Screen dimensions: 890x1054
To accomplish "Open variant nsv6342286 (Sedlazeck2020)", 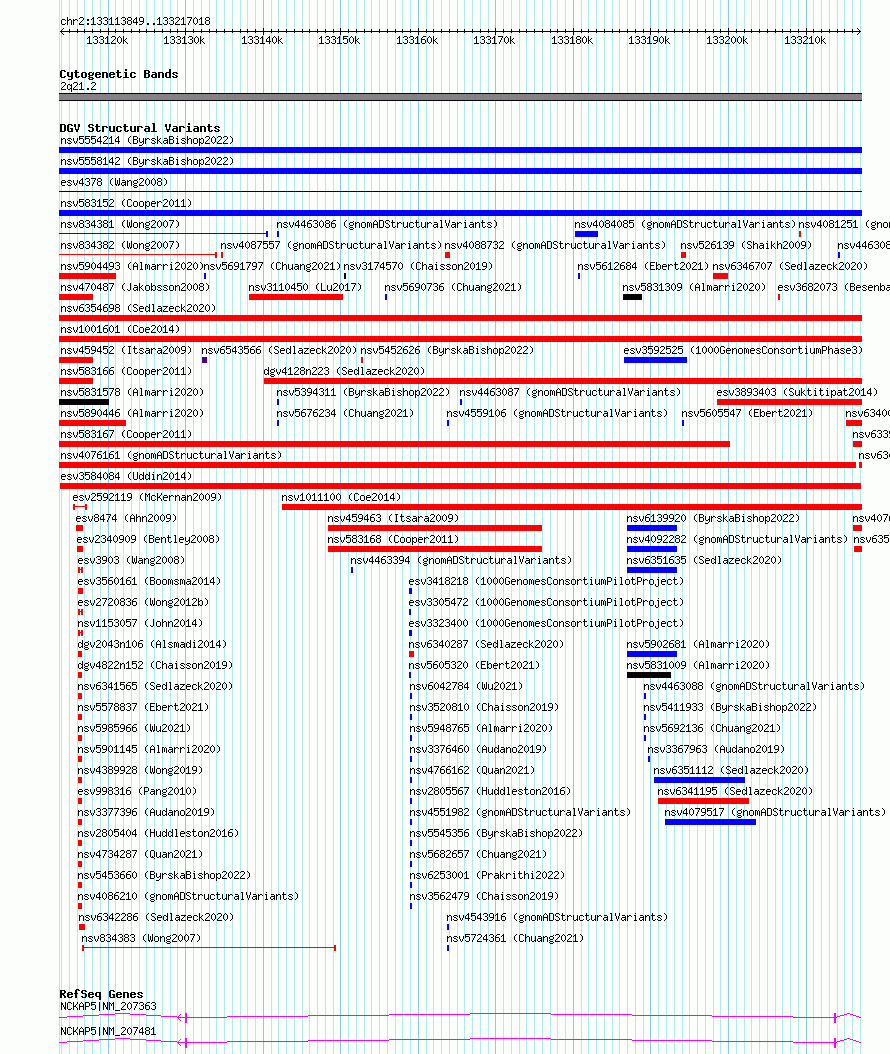I will coord(156,917).
